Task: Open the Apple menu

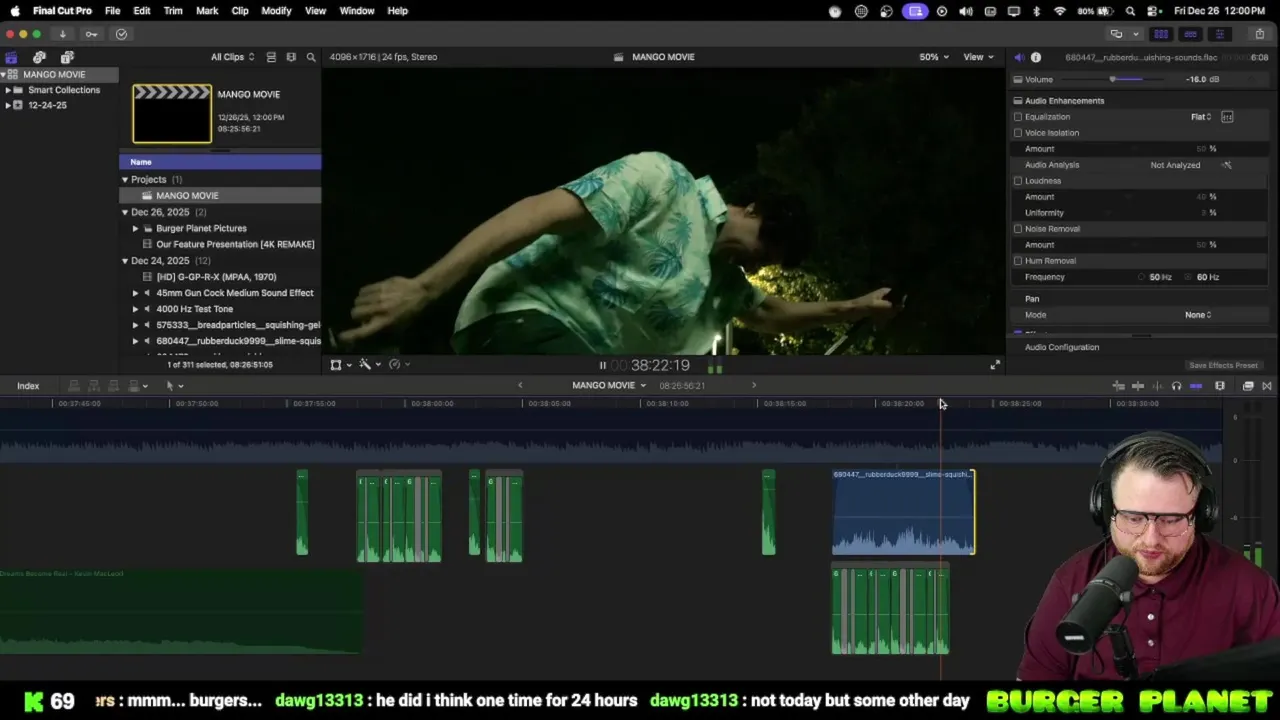Action: point(15,11)
